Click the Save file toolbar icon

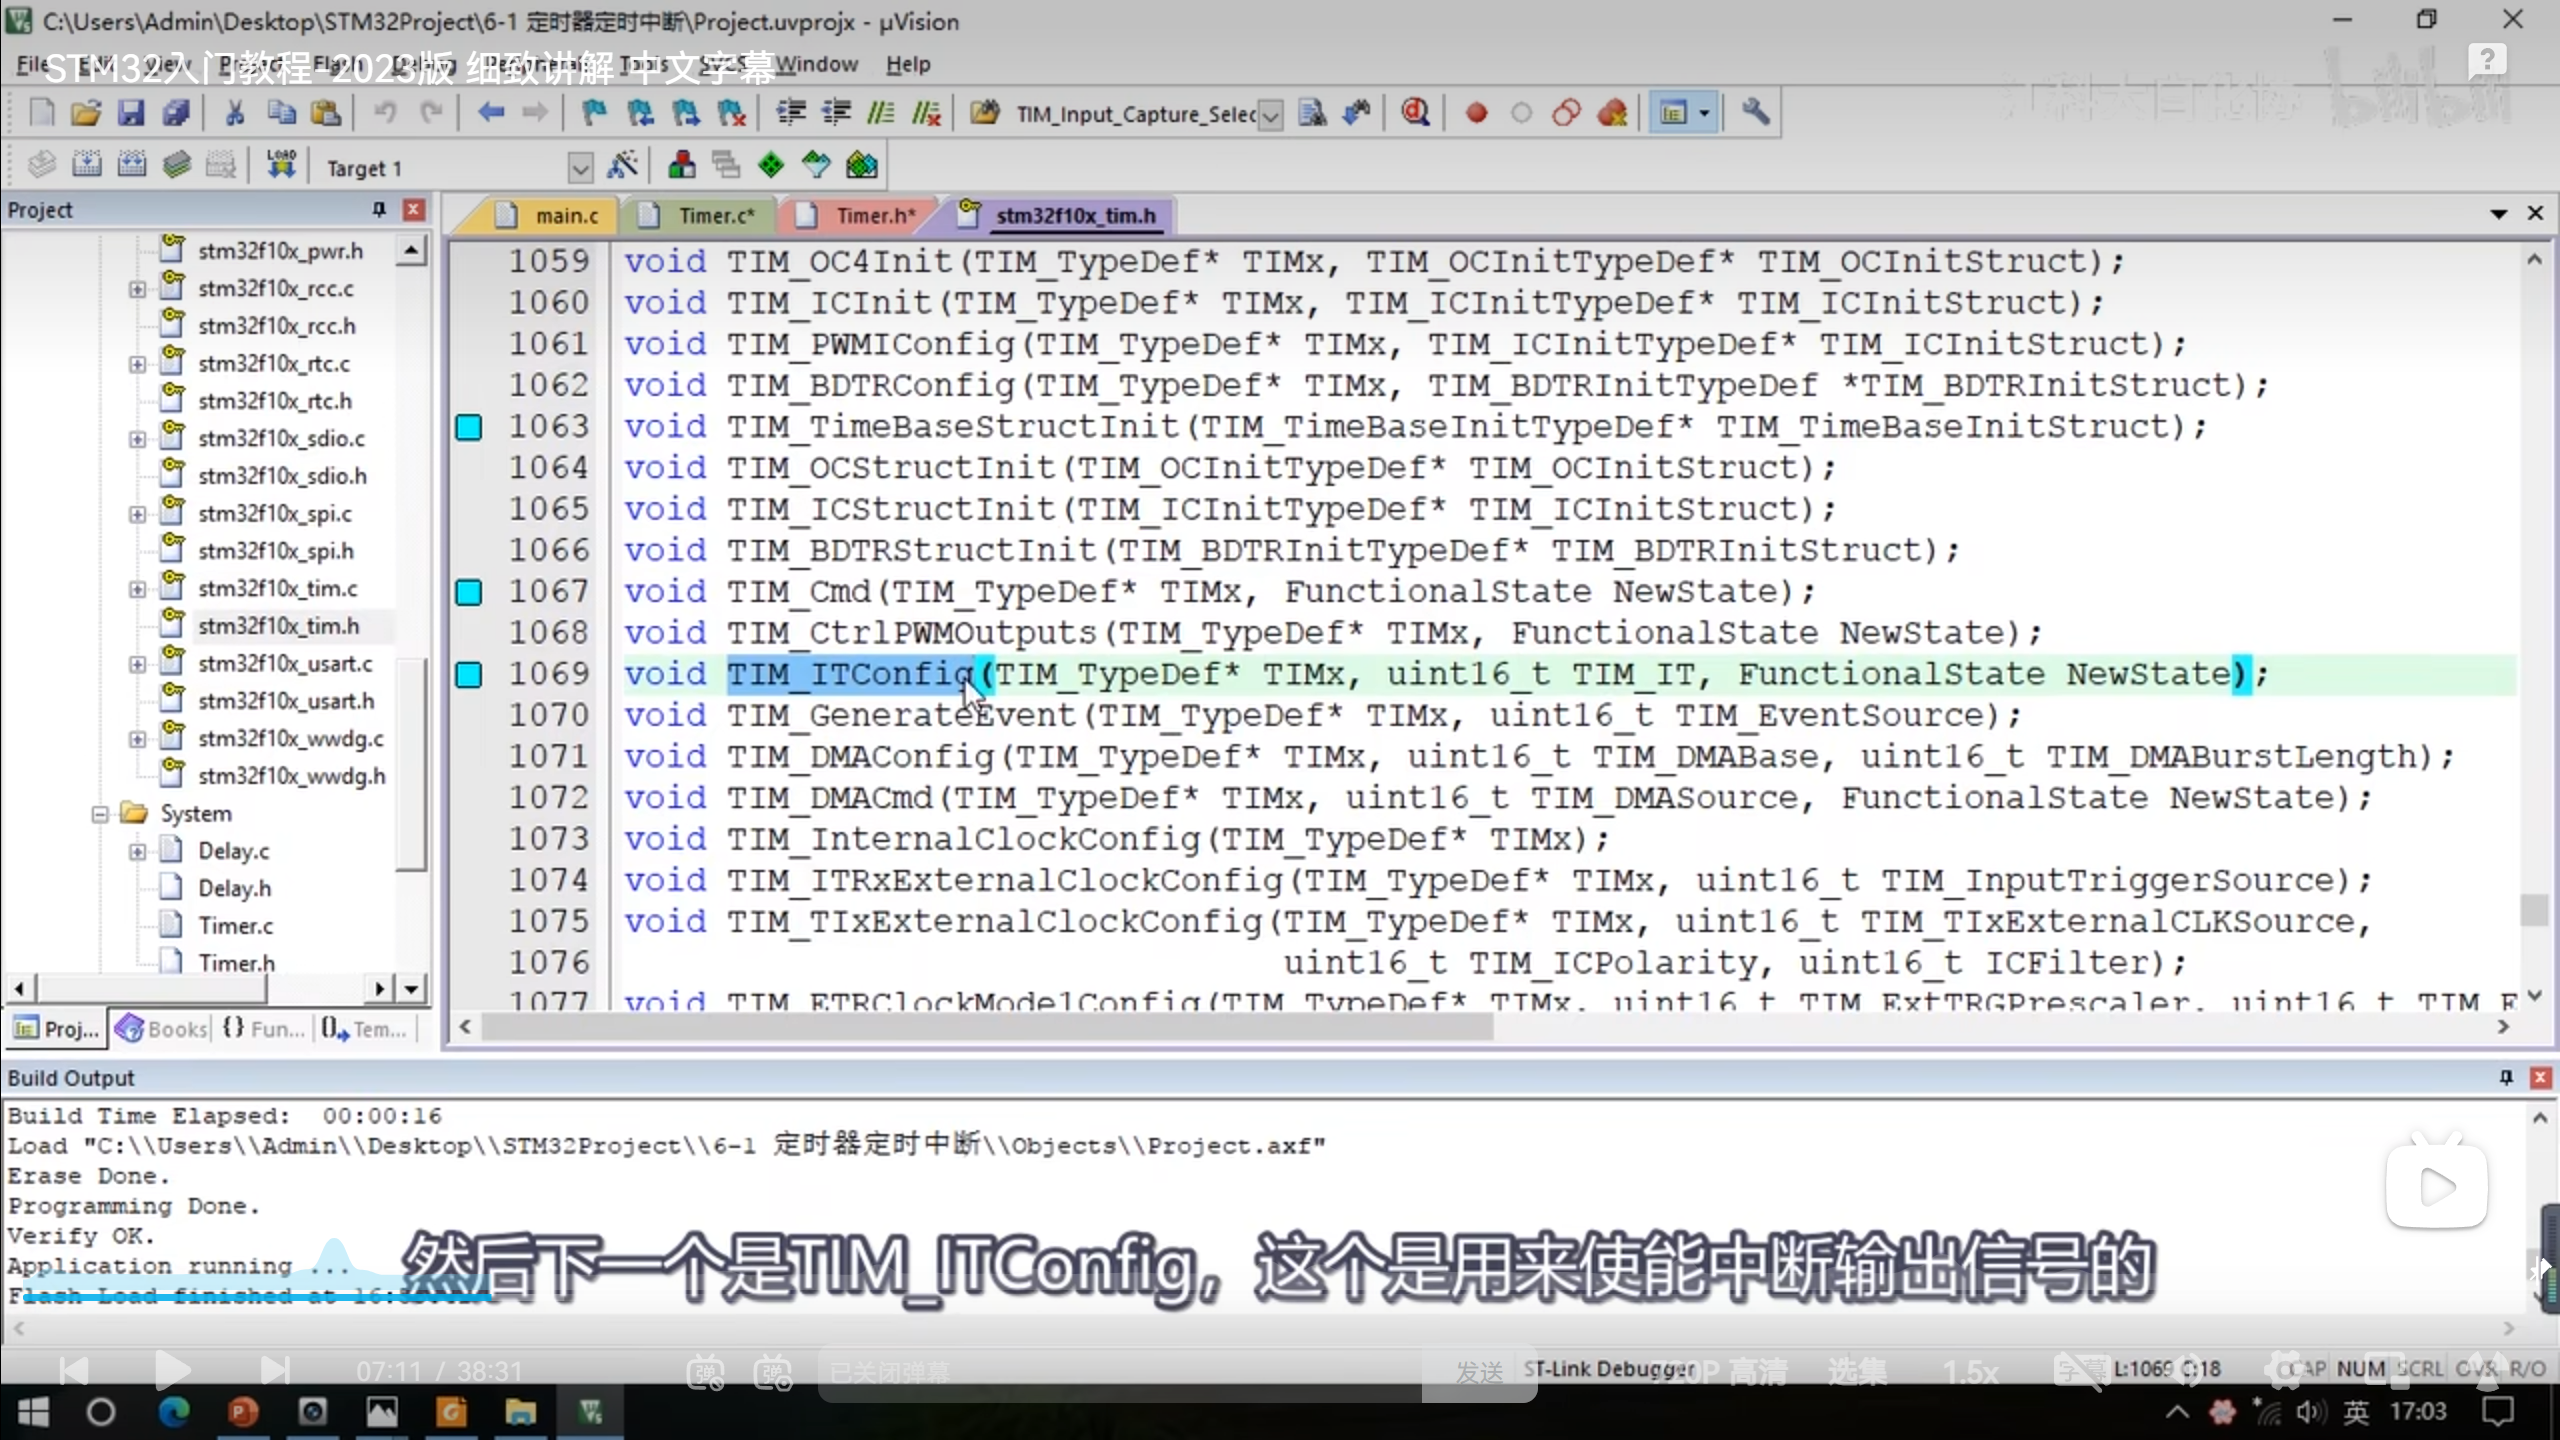click(131, 113)
